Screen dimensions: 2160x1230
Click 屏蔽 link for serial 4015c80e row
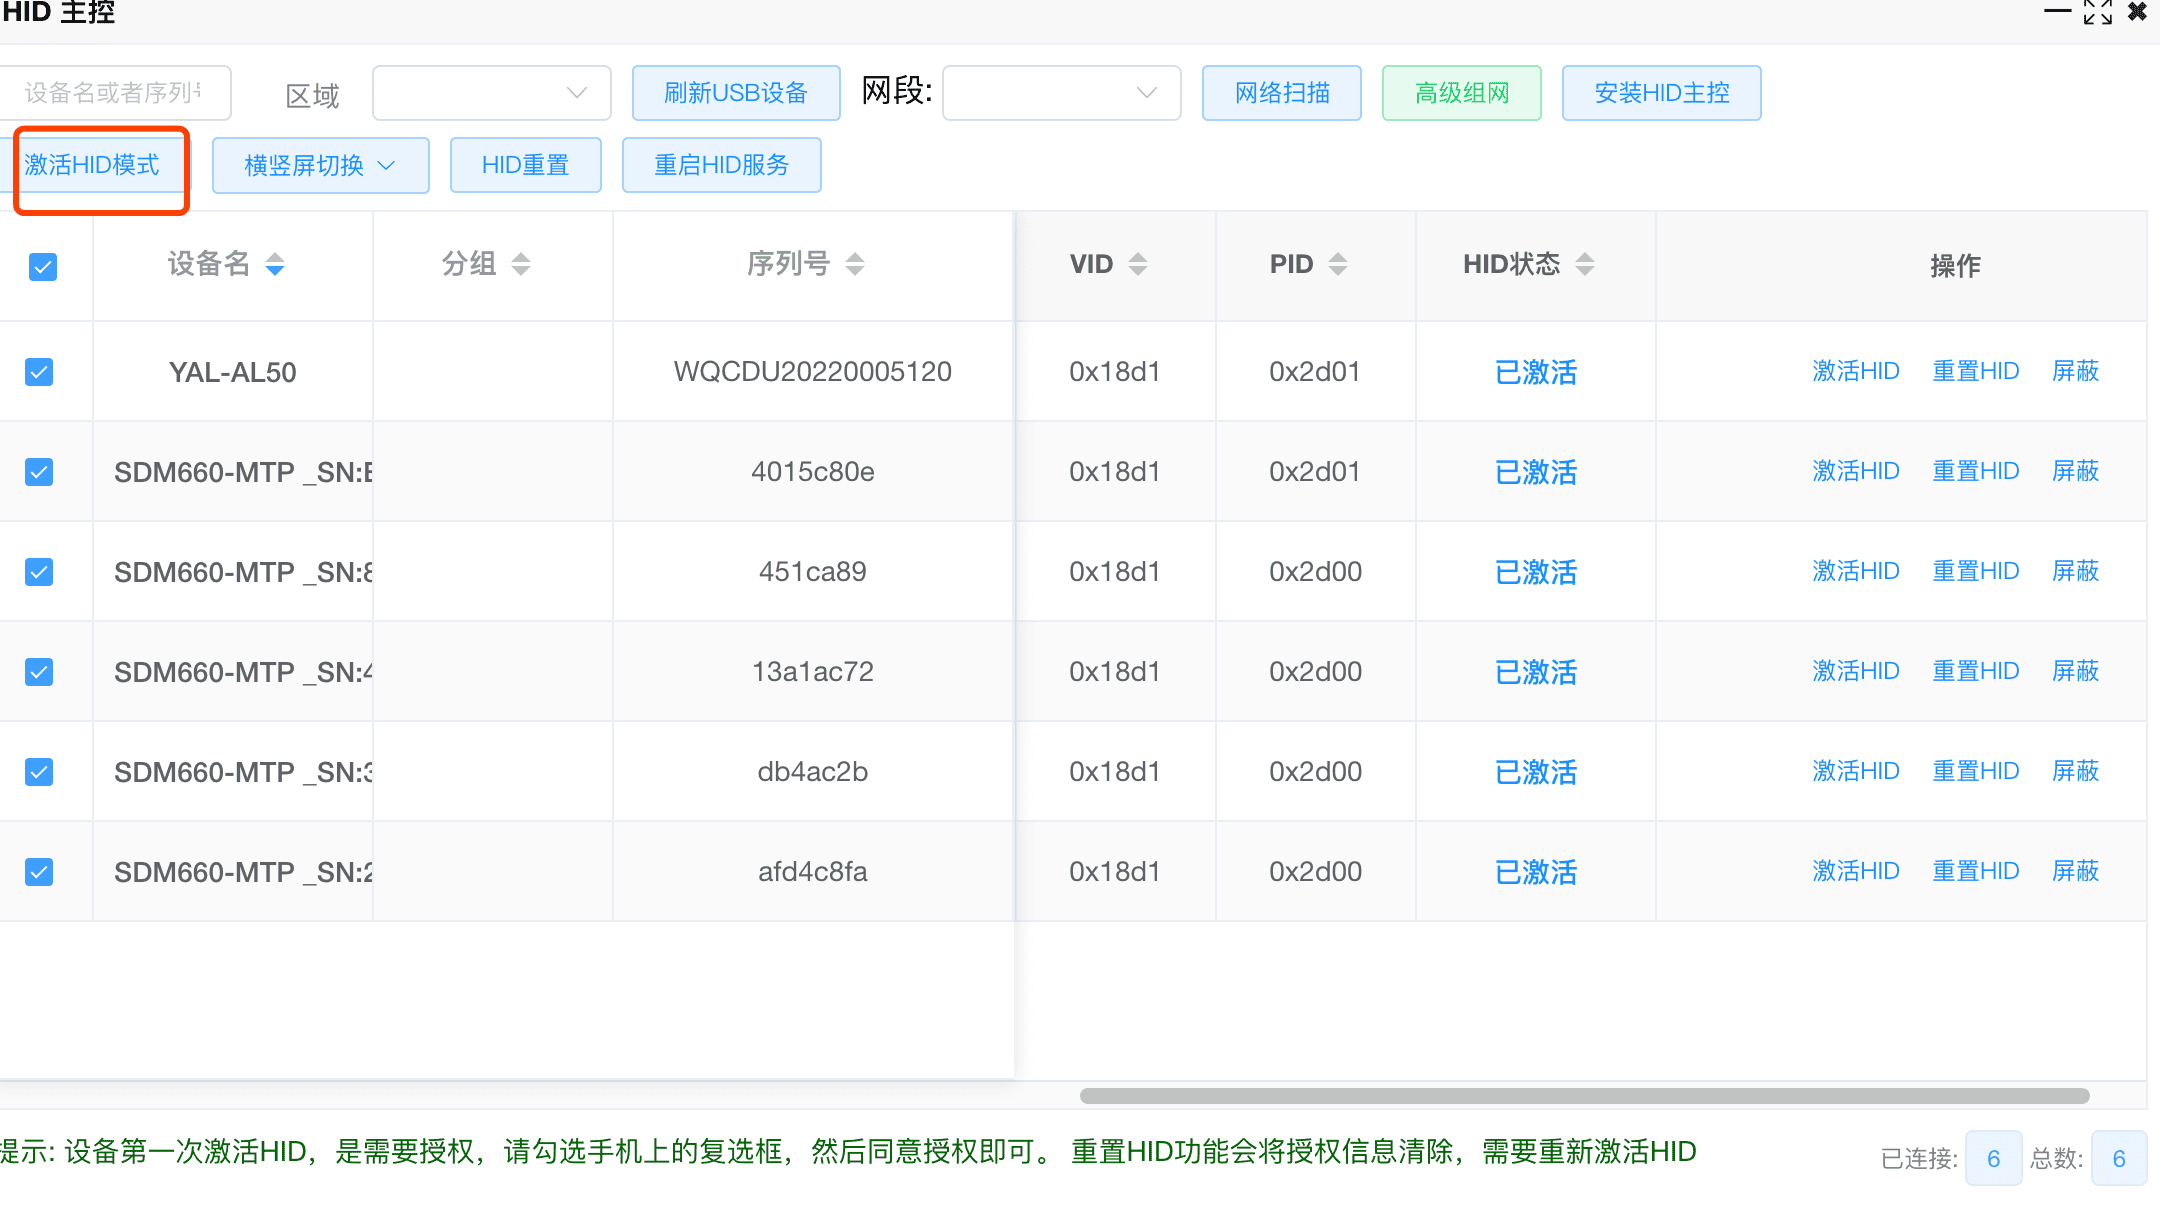coord(2075,471)
